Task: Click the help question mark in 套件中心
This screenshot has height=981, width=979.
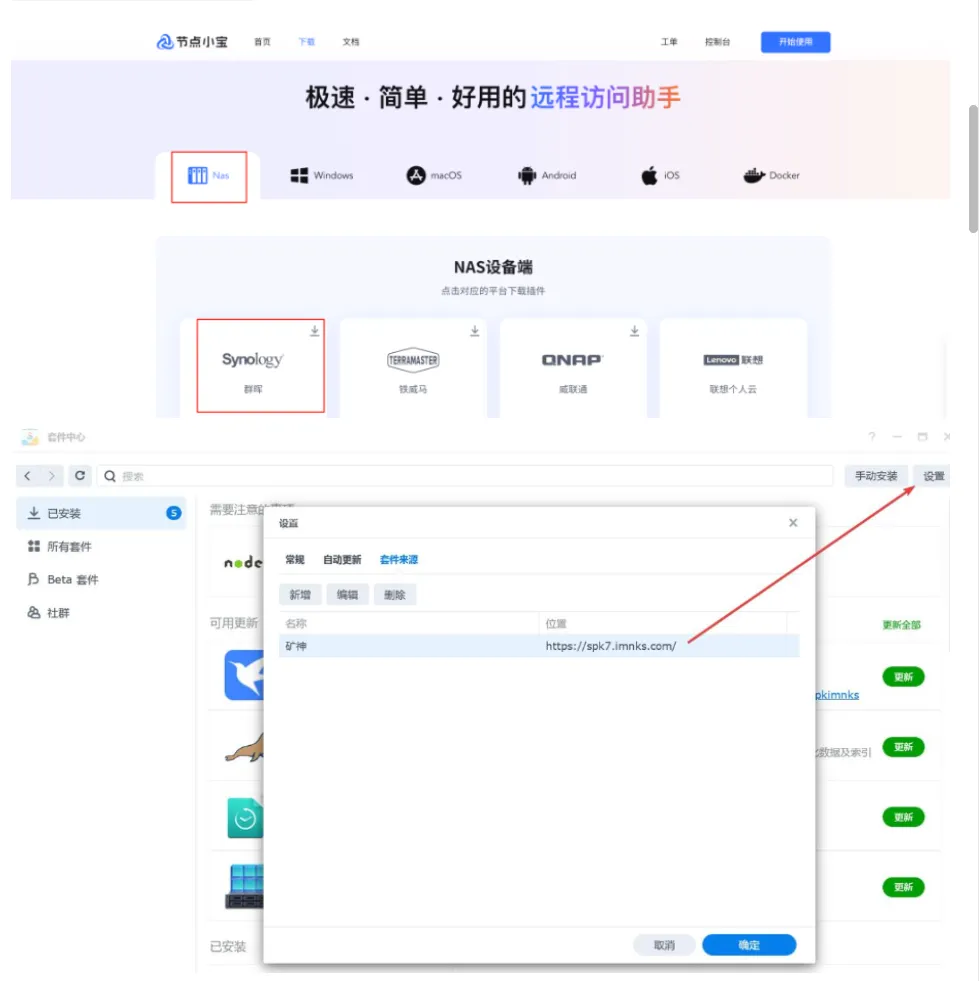Action: pyautogui.click(x=871, y=437)
